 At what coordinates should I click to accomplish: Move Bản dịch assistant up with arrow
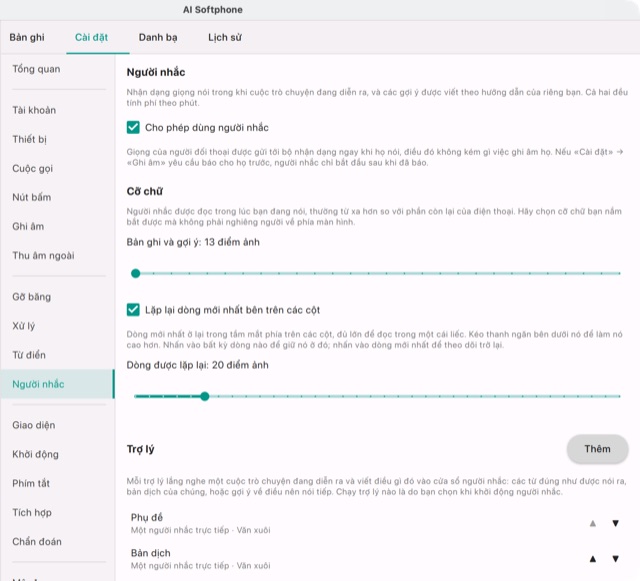593,559
